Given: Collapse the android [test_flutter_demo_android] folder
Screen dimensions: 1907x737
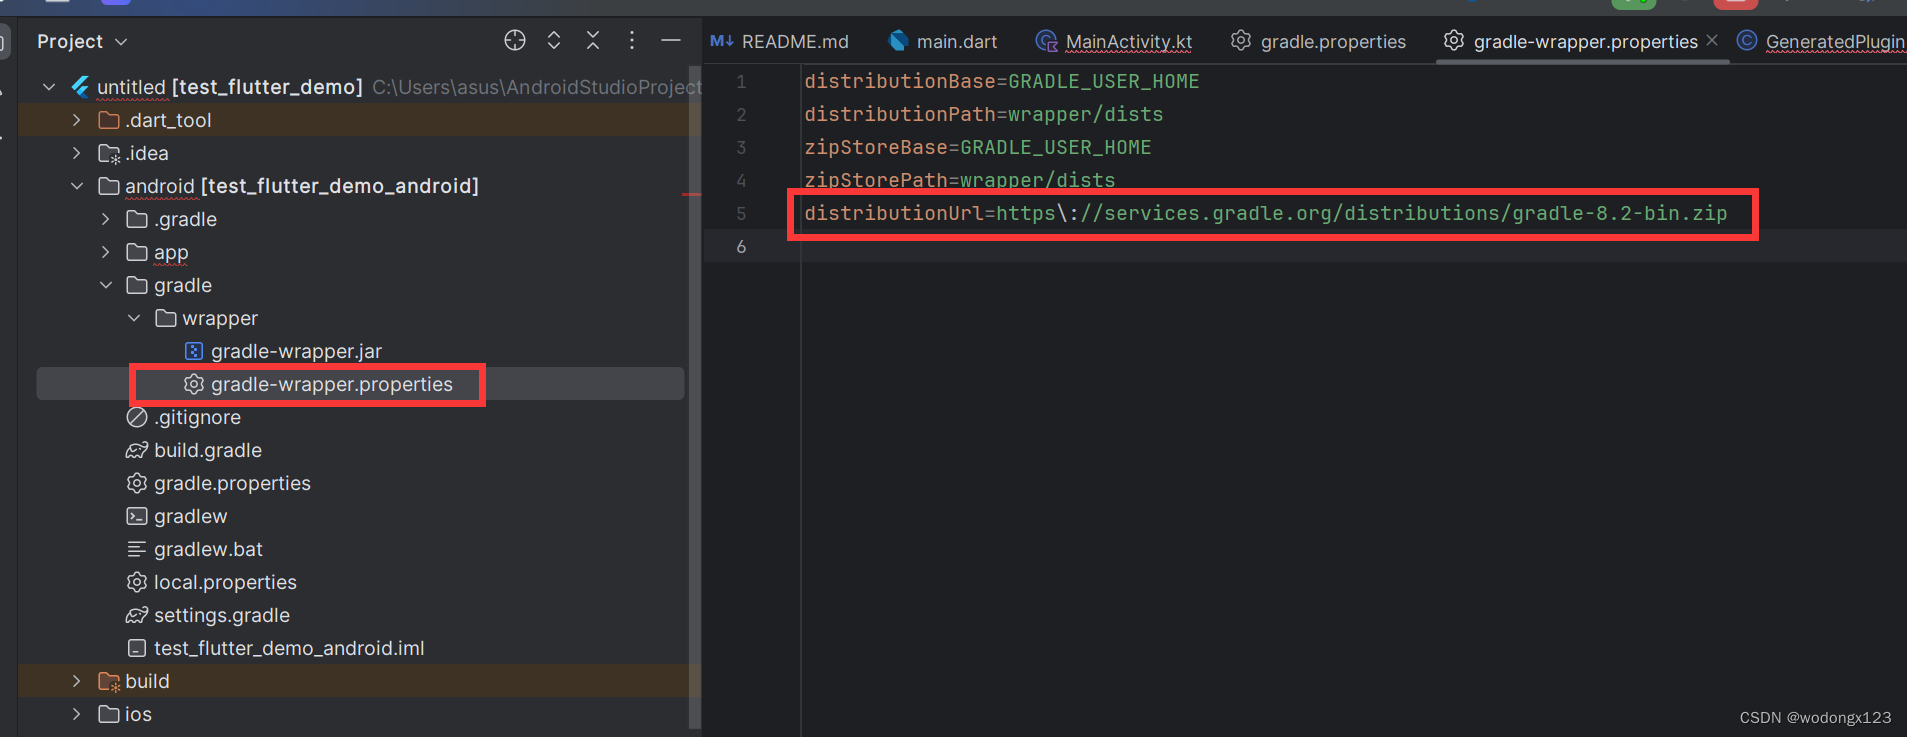Looking at the screenshot, I should pyautogui.click(x=77, y=186).
